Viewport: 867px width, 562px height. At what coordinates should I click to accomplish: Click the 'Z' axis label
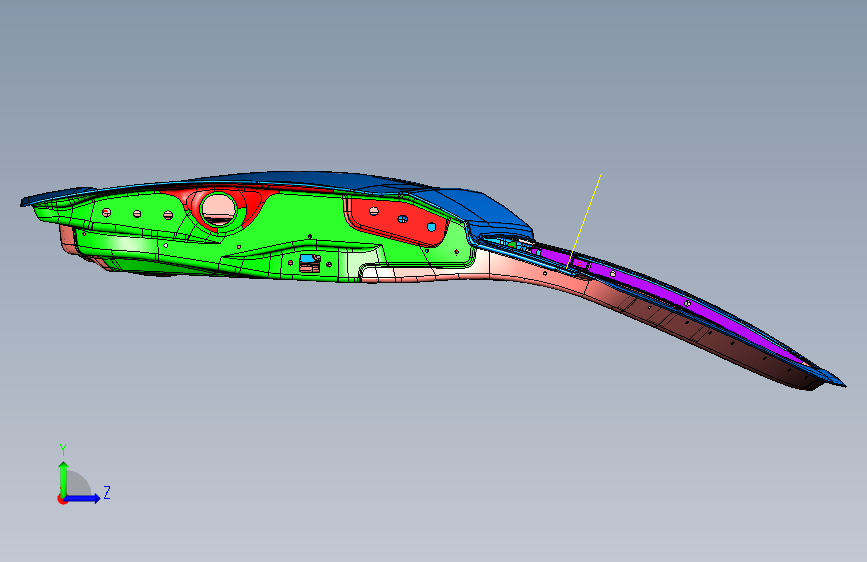pyautogui.click(x=107, y=492)
